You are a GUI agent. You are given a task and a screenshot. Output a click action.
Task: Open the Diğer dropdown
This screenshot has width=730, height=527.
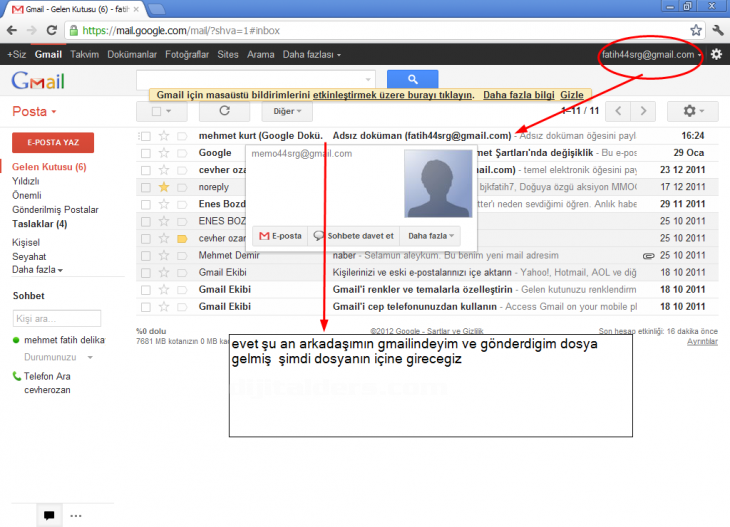click(x=287, y=111)
